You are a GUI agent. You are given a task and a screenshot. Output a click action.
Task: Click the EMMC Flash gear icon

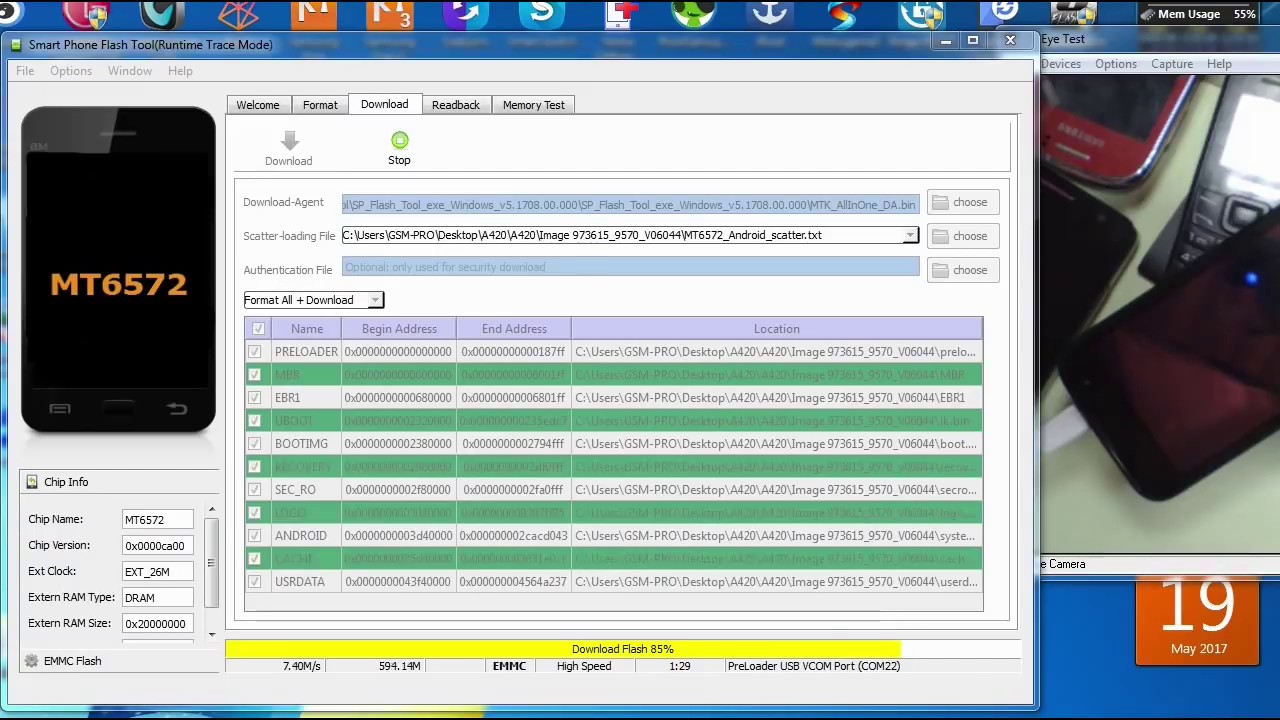click(x=31, y=661)
